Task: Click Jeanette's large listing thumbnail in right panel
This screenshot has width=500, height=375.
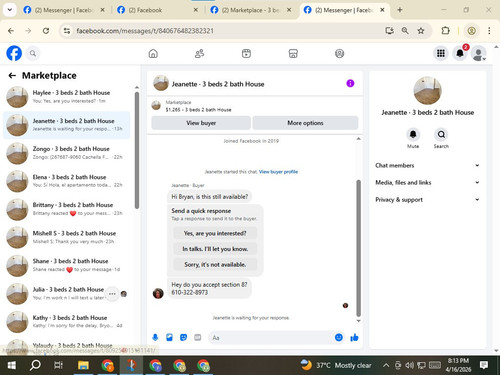Action: pos(428,90)
